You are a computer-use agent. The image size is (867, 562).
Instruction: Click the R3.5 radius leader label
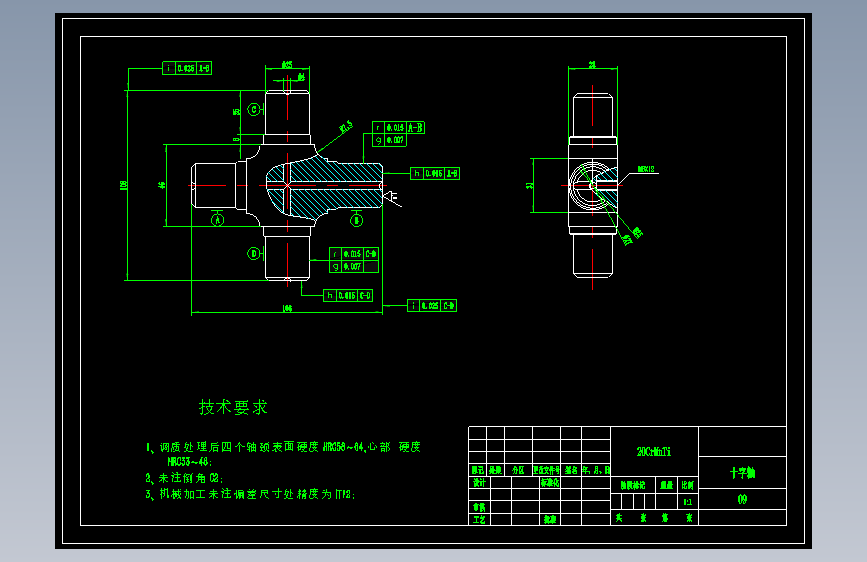pyautogui.click(x=346, y=127)
